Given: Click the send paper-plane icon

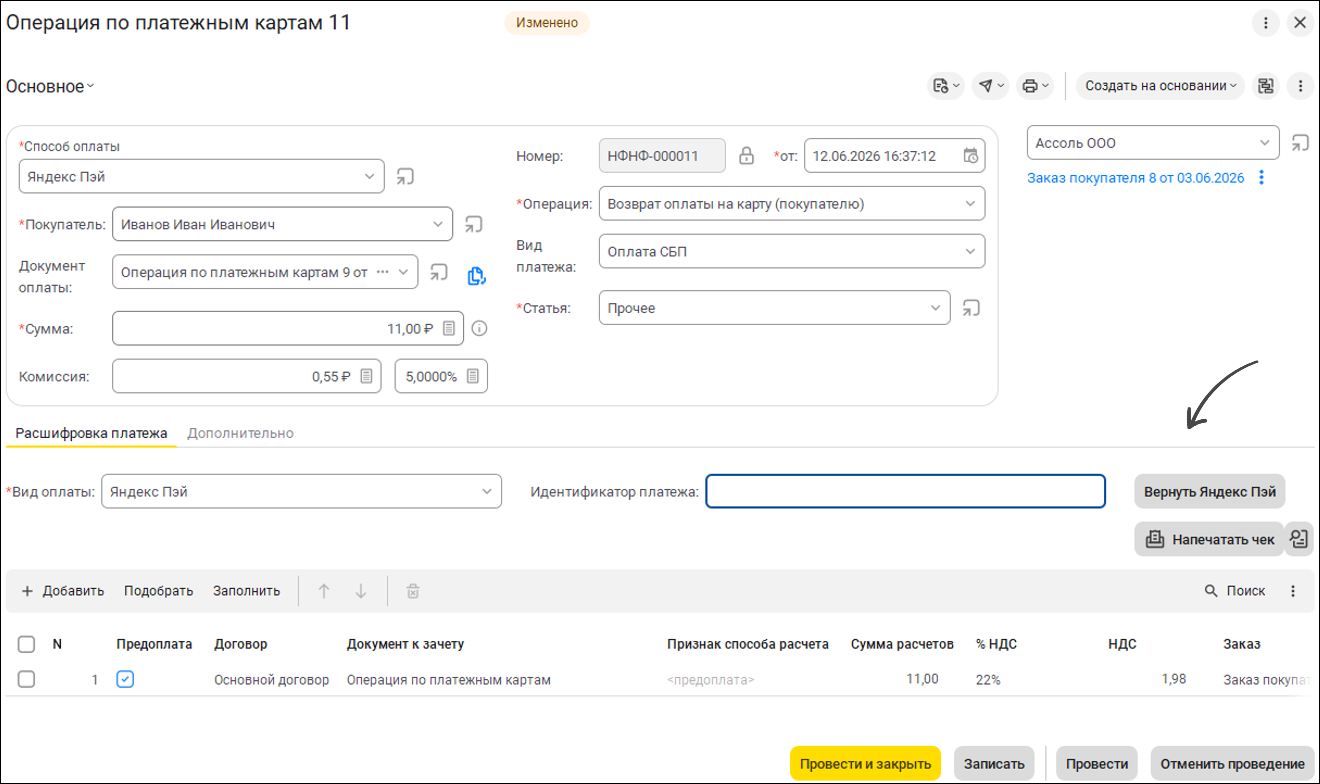Looking at the screenshot, I should (991, 86).
